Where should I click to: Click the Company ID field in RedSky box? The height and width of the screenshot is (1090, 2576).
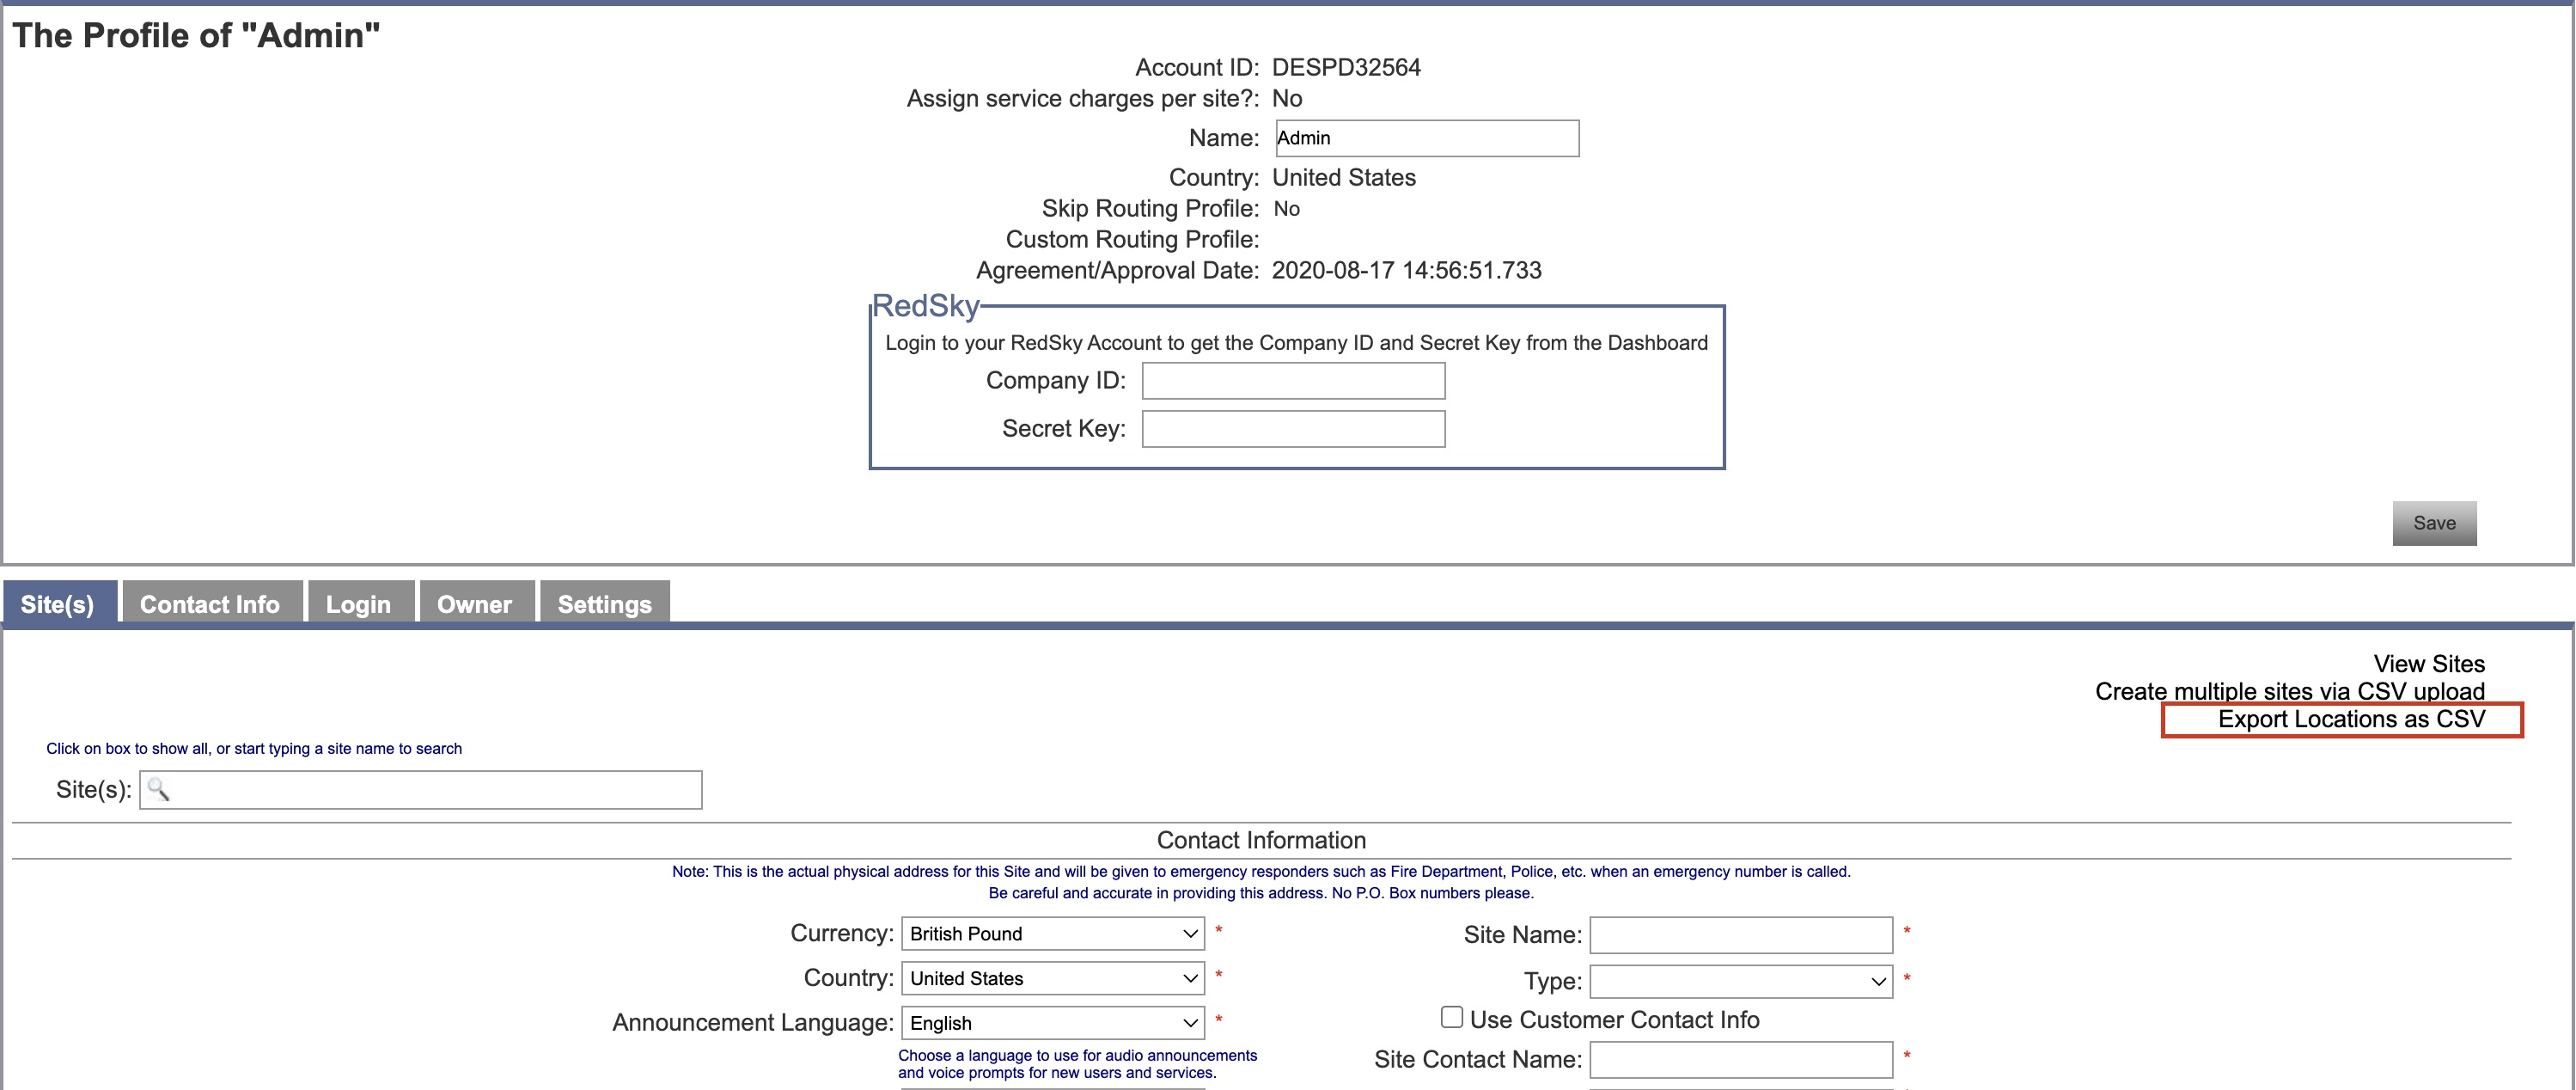pos(1292,380)
